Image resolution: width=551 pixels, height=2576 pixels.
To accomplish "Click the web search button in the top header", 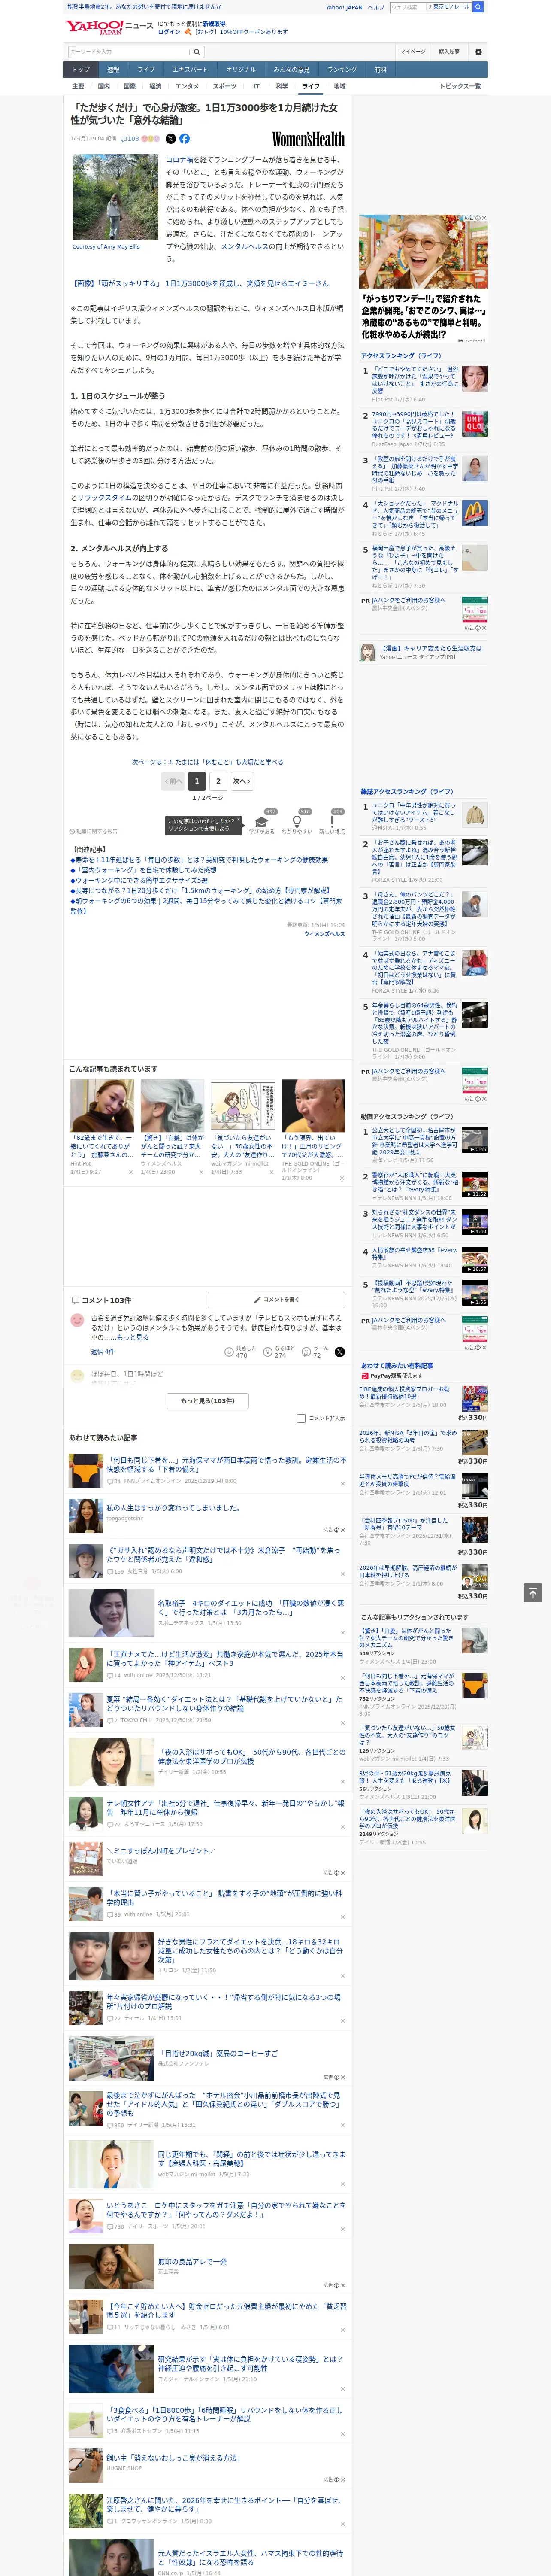I will click(x=478, y=7).
